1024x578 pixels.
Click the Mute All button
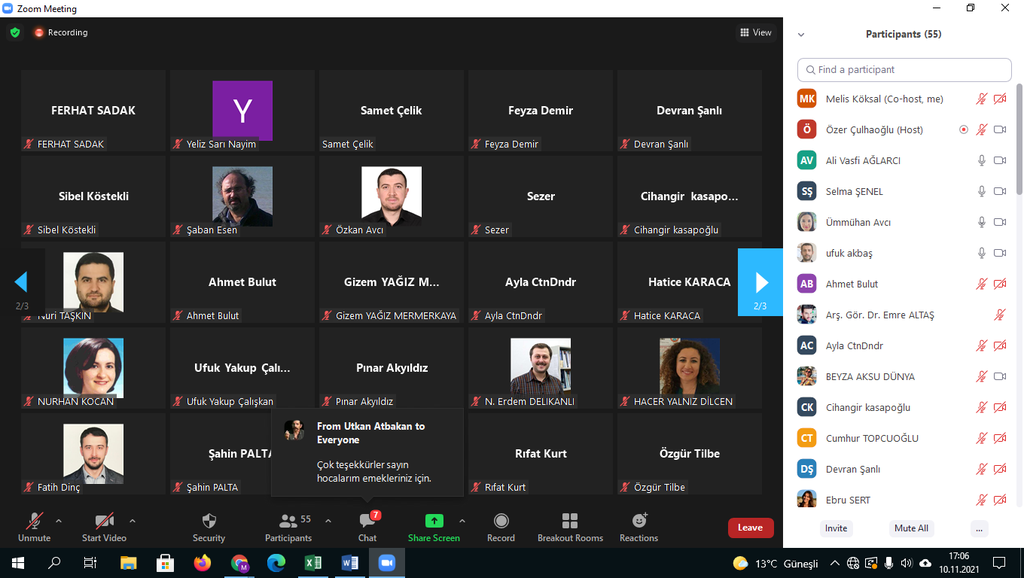click(911, 528)
